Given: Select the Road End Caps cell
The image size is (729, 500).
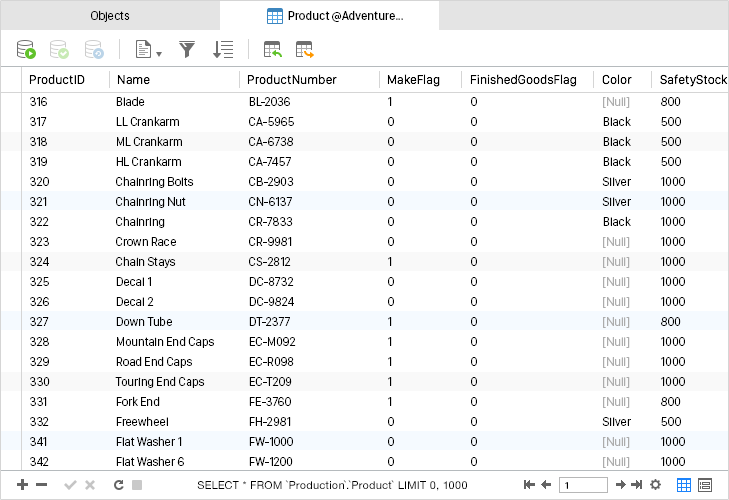Looking at the screenshot, I should coord(154,362).
